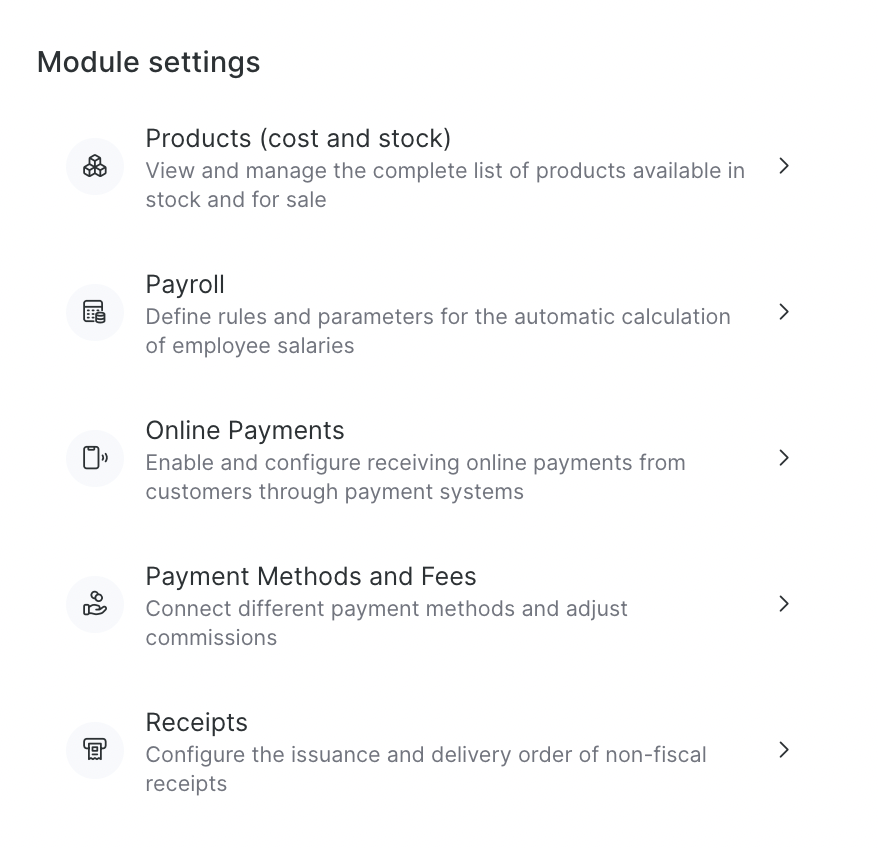Click the adjust commissions description
The width and height of the screenshot is (878, 848).
coord(386,623)
